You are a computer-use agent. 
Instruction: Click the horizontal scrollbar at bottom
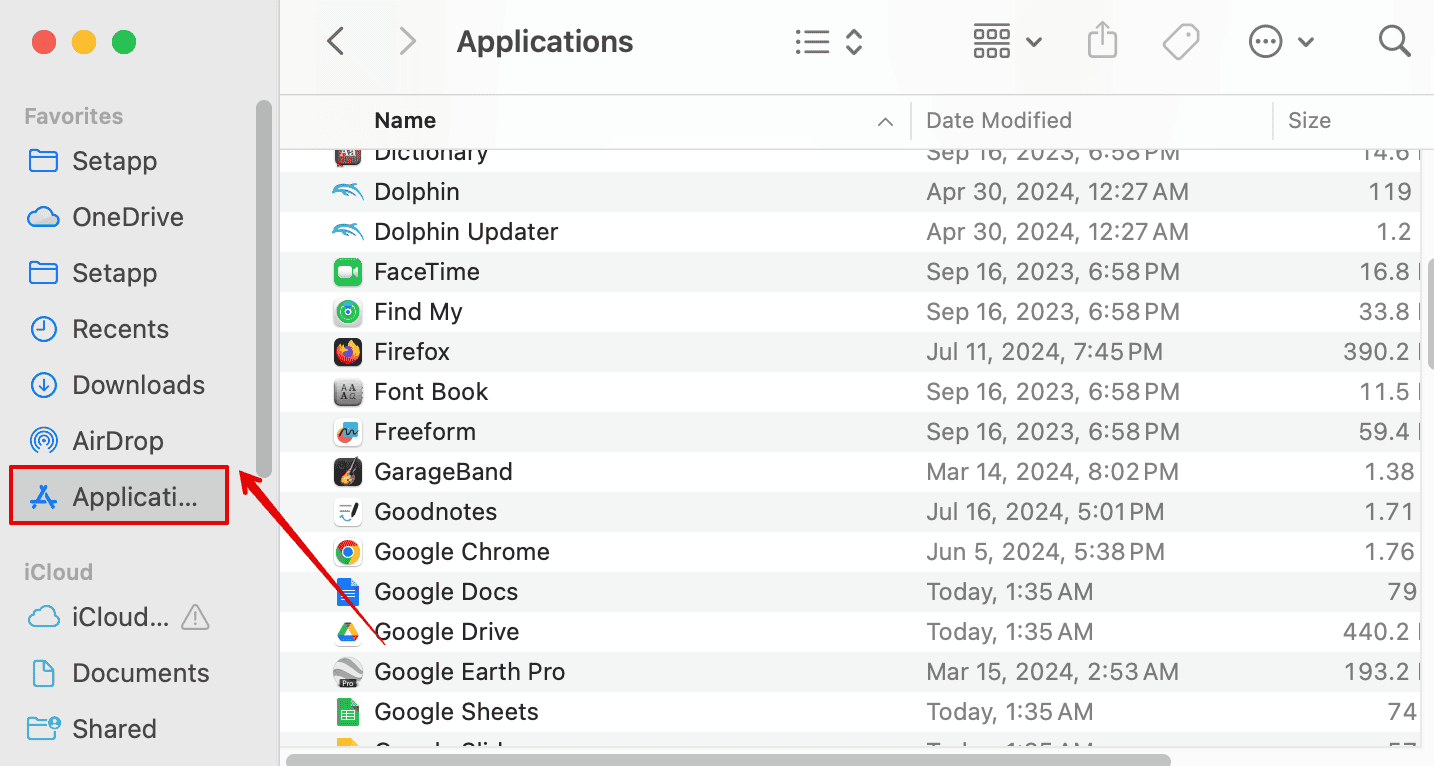coord(728,760)
